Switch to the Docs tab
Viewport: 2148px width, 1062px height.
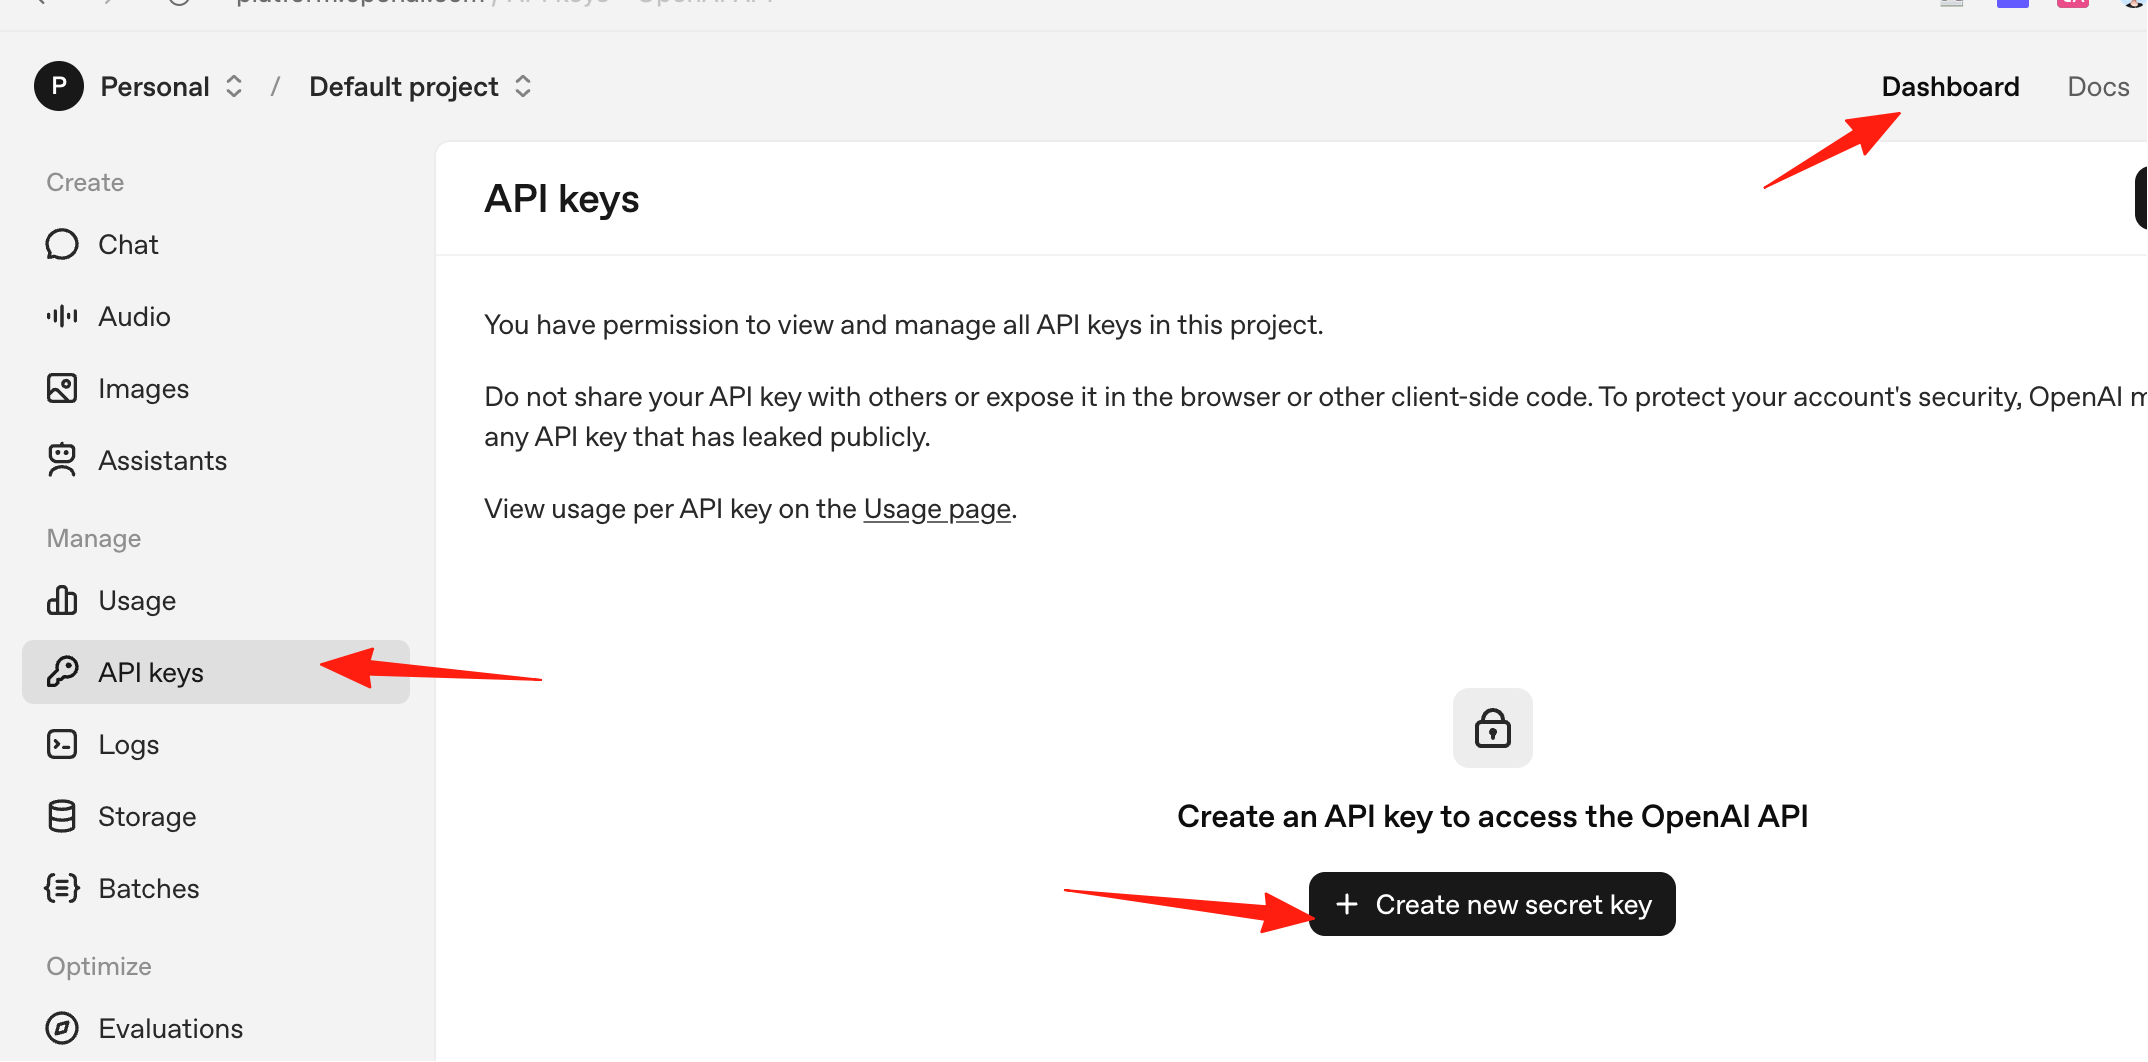2098,87
